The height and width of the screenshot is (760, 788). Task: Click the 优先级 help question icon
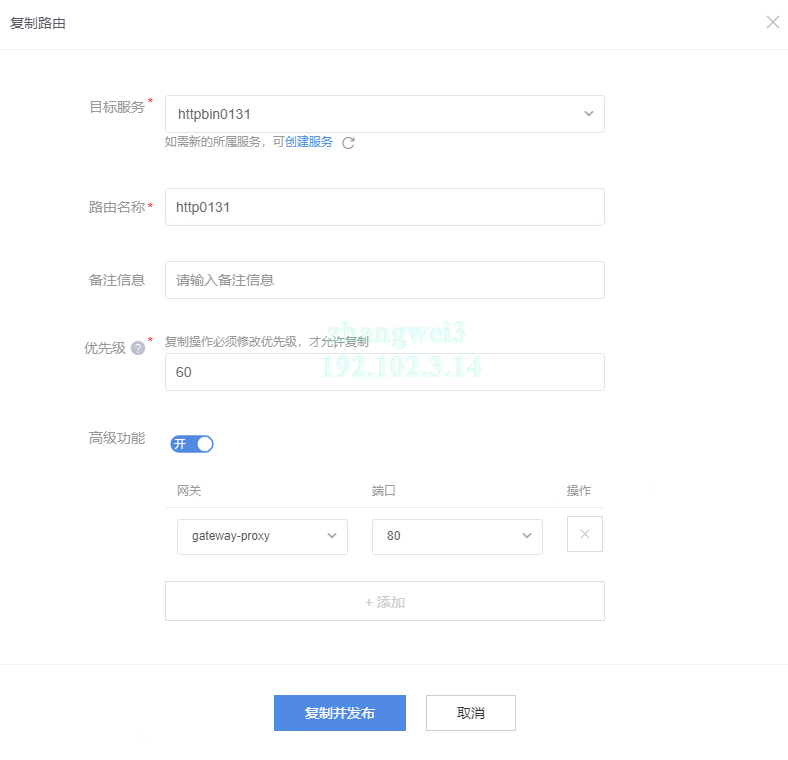click(x=138, y=348)
